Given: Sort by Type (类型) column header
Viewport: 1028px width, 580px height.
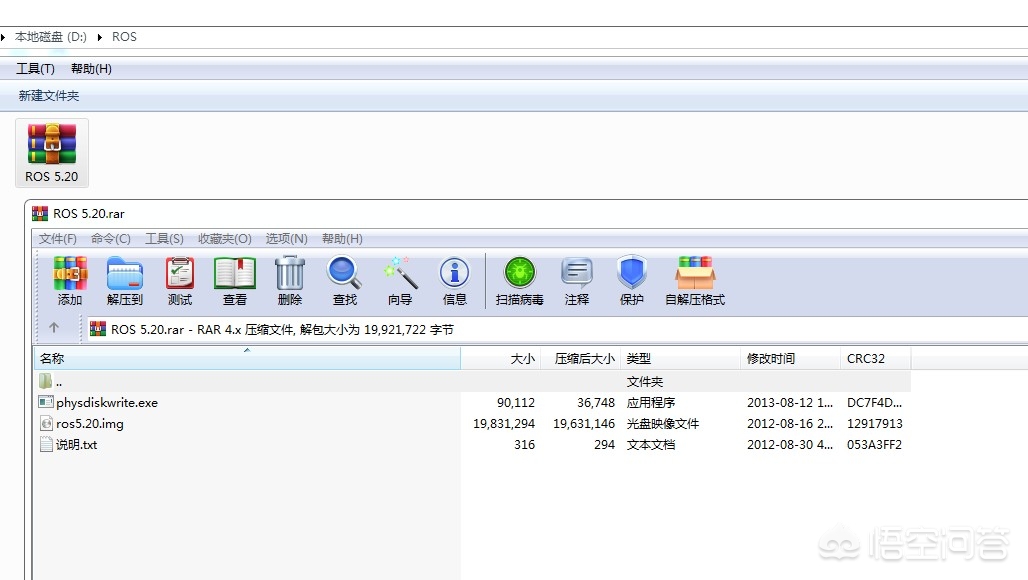Looking at the screenshot, I should 681,358.
